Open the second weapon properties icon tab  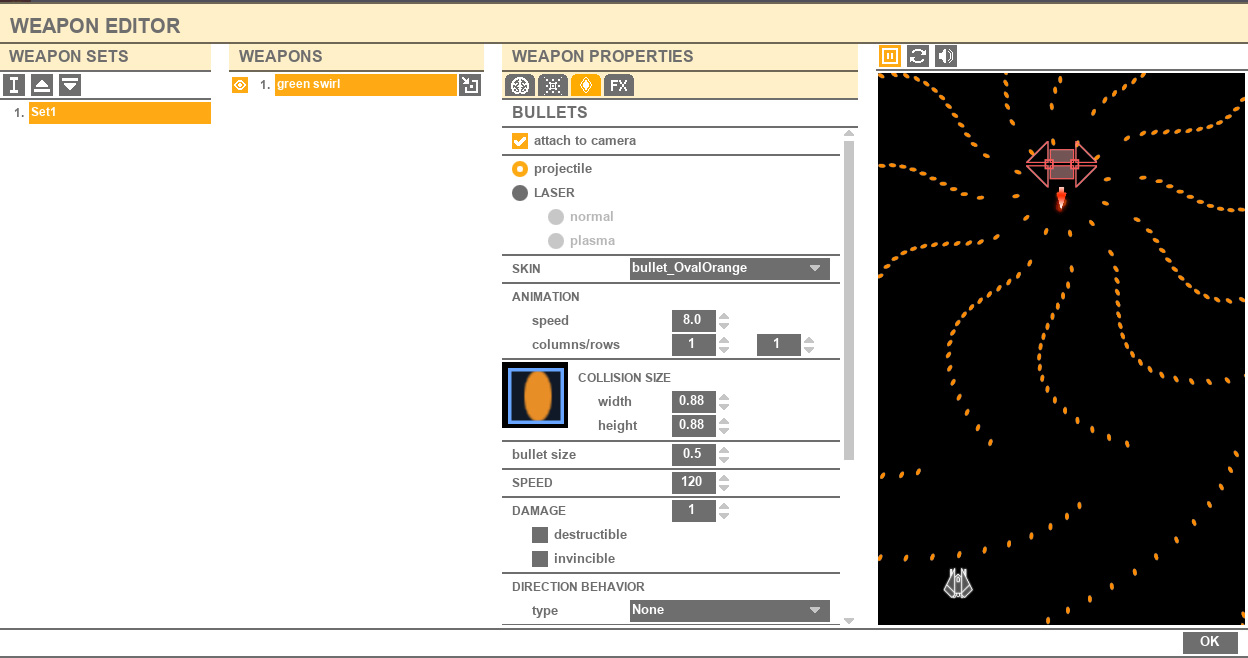coord(552,86)
